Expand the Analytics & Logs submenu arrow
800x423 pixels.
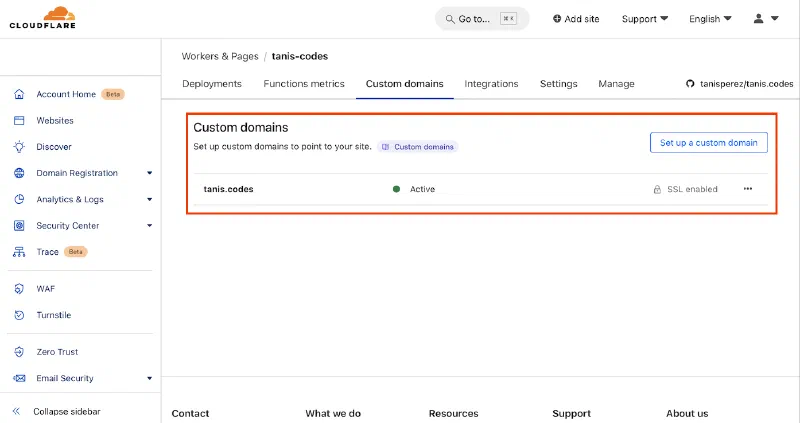(149, 200)
